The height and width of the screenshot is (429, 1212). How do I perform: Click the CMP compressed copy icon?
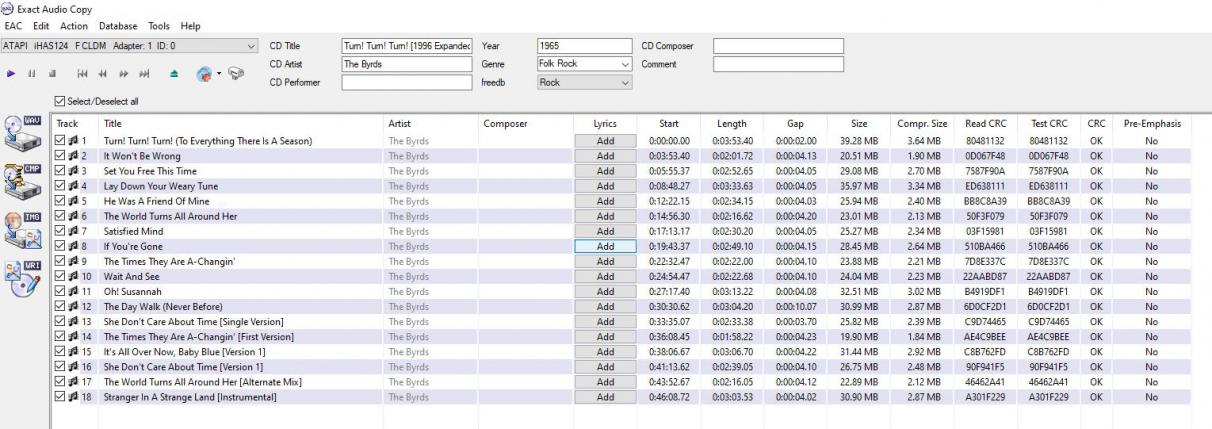click(24, 180)
